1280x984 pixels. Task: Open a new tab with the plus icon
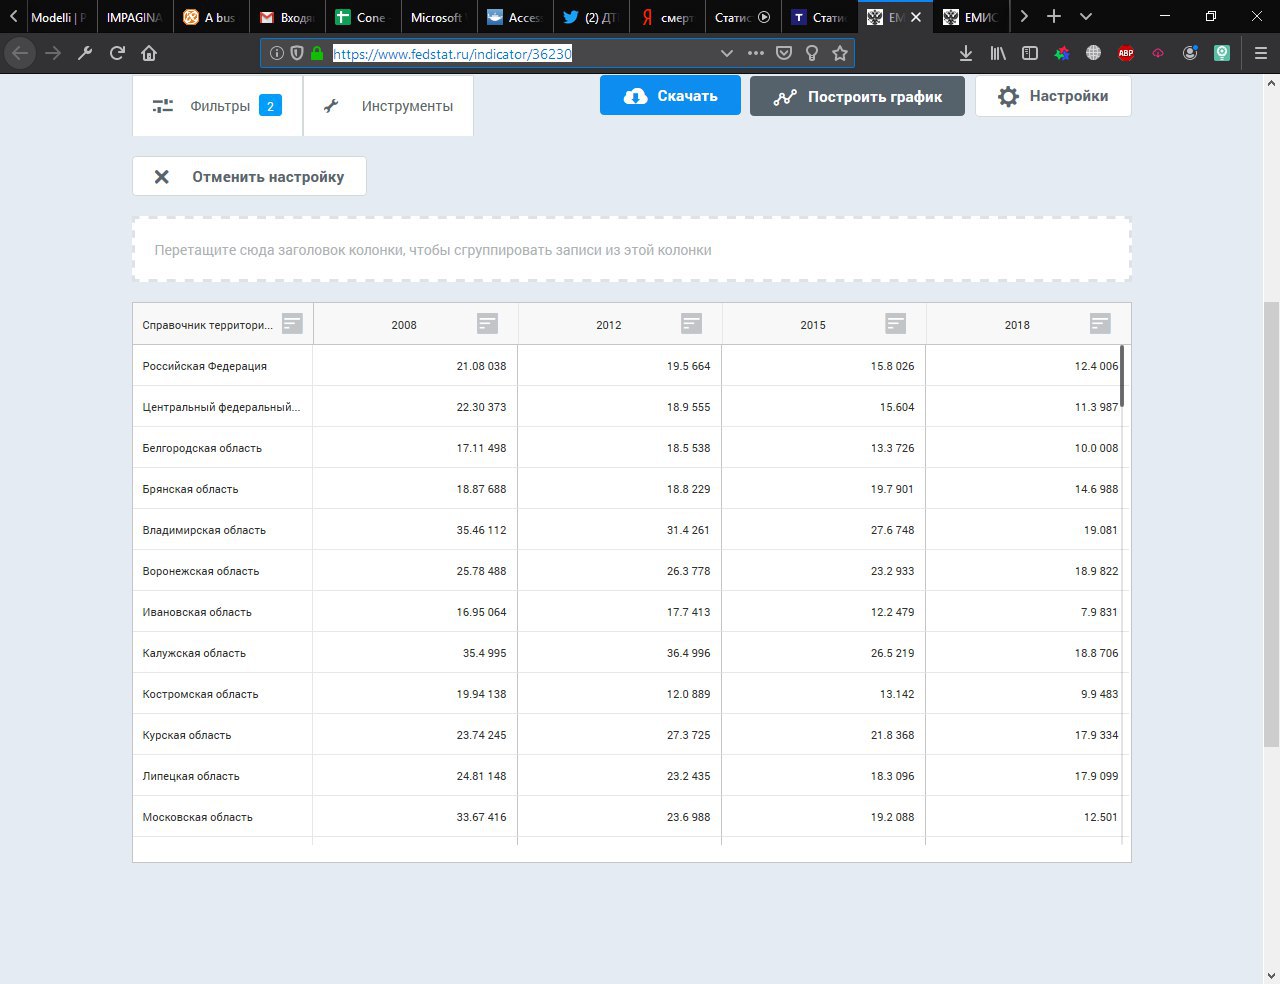click(1054, 16)
